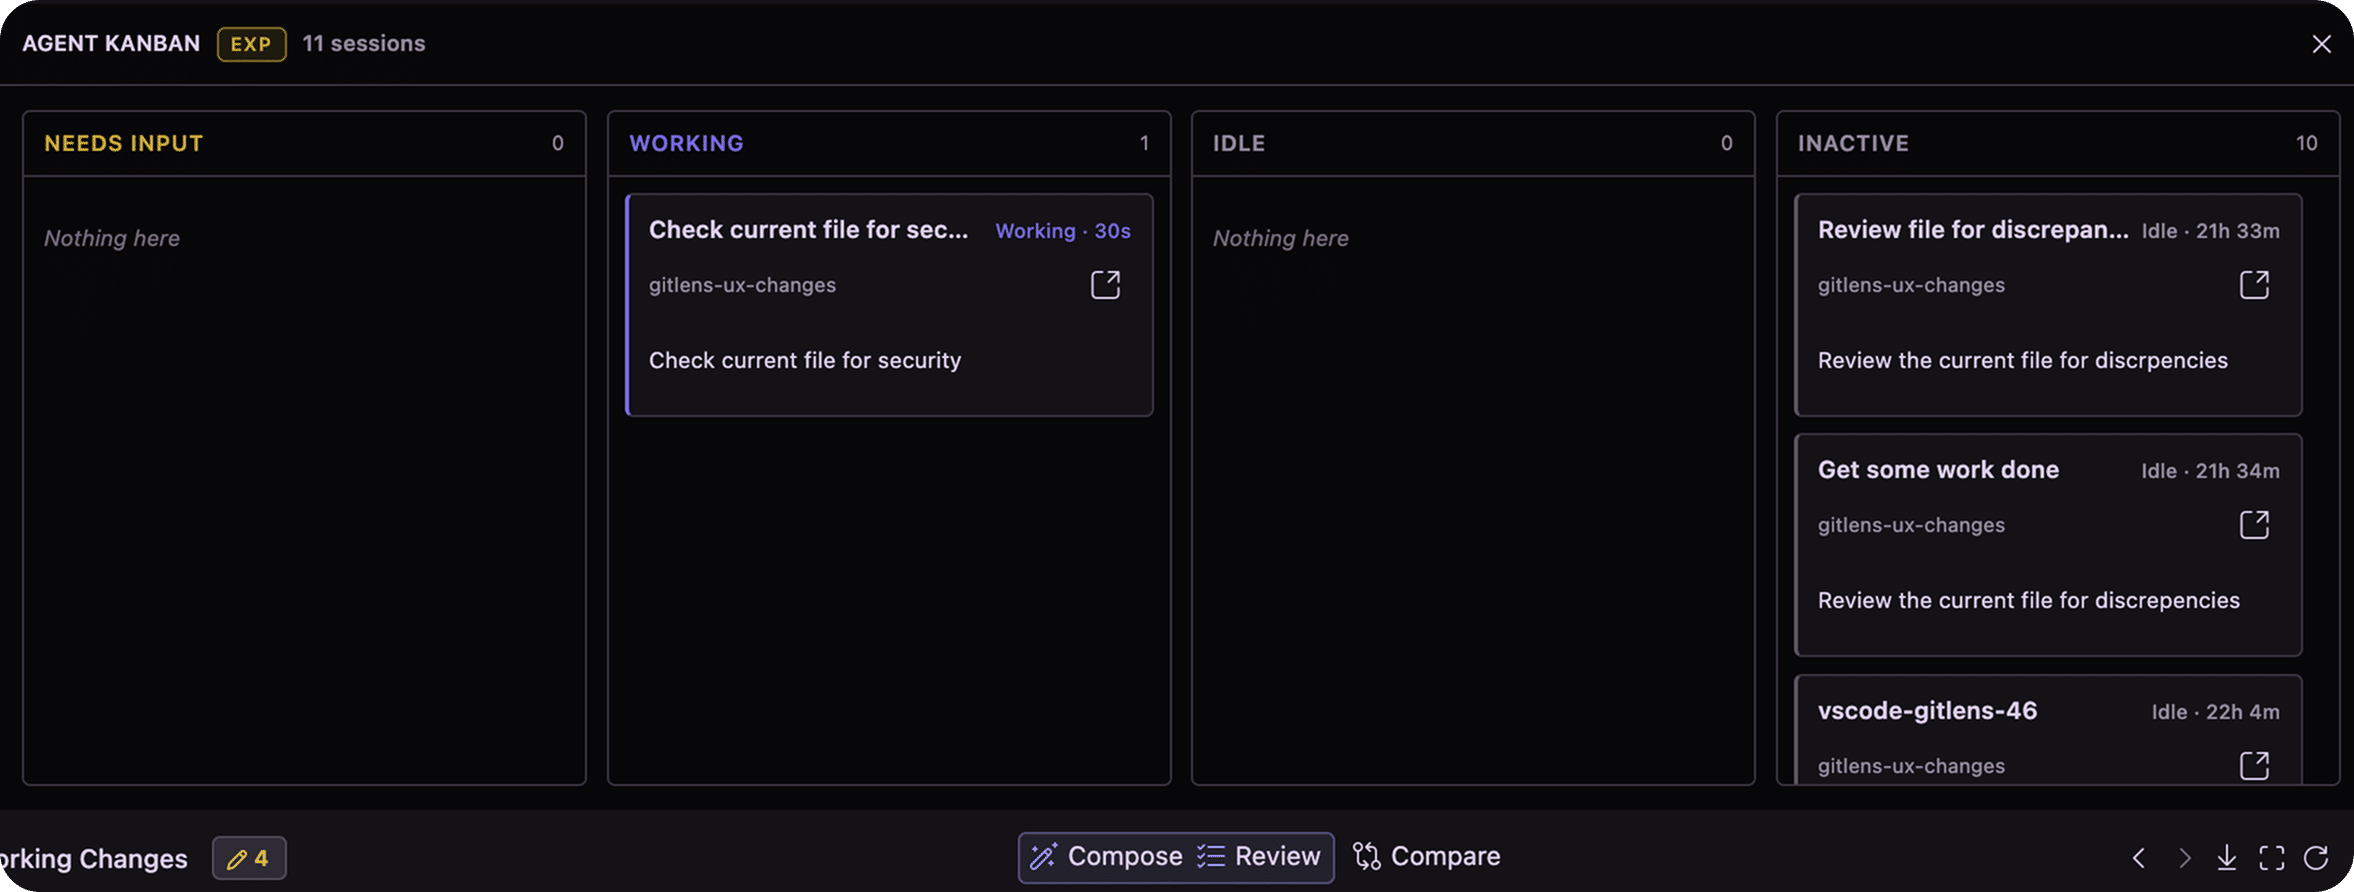The width and height of the screenshot is (2354, 892).
Task: Select the 'Get some work done' card
Action: (2048, 545)
